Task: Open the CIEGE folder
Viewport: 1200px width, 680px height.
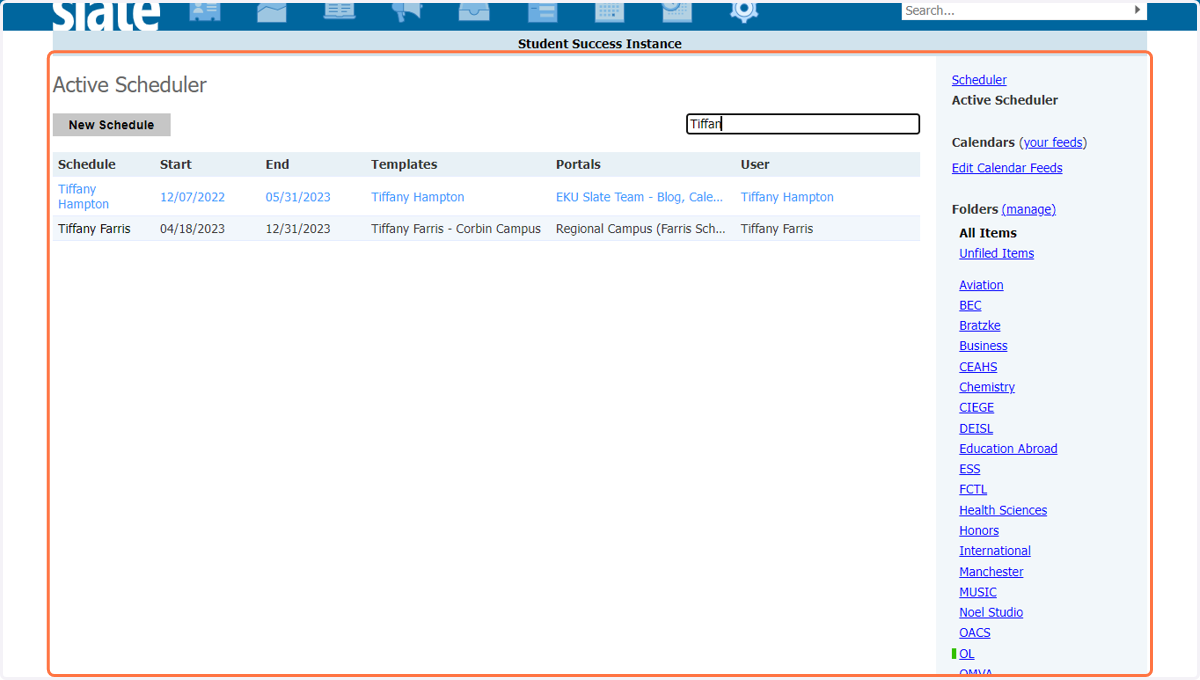Action: click(x=976, y=407)
